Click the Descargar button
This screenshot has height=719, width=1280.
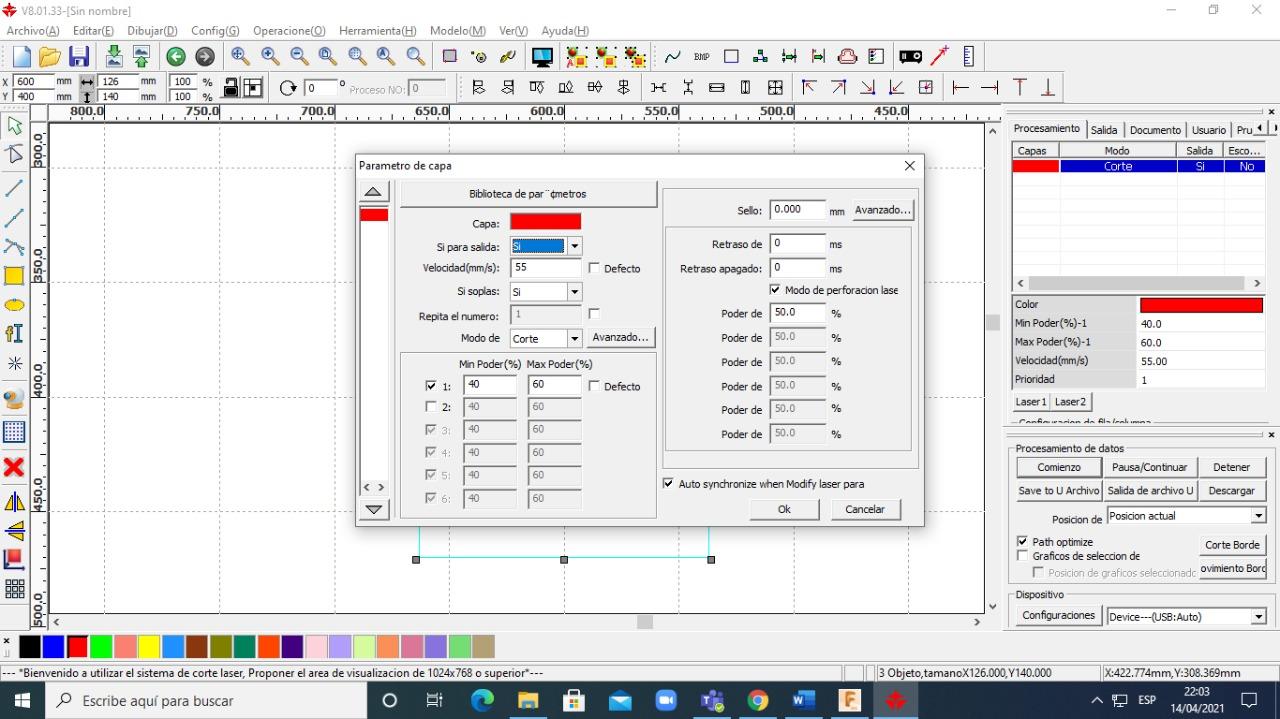pyautogui.click(x=1231, y=491)
